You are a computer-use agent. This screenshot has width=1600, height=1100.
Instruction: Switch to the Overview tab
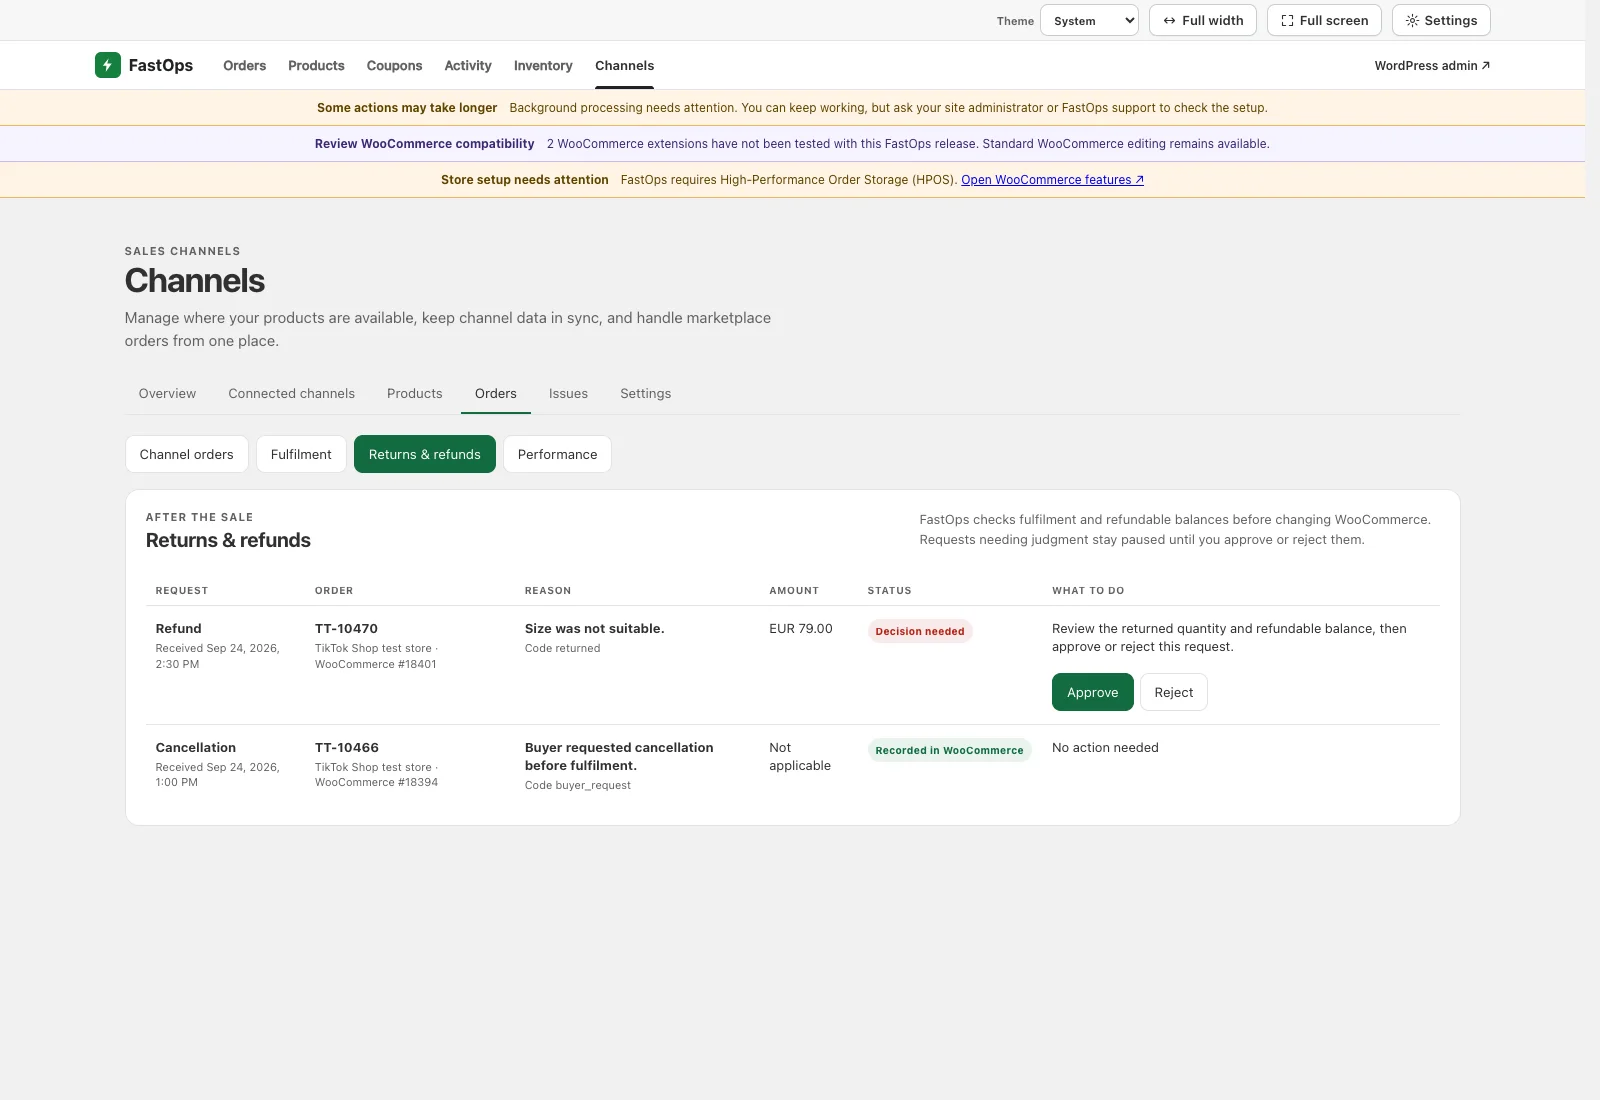tap(167, 394)
